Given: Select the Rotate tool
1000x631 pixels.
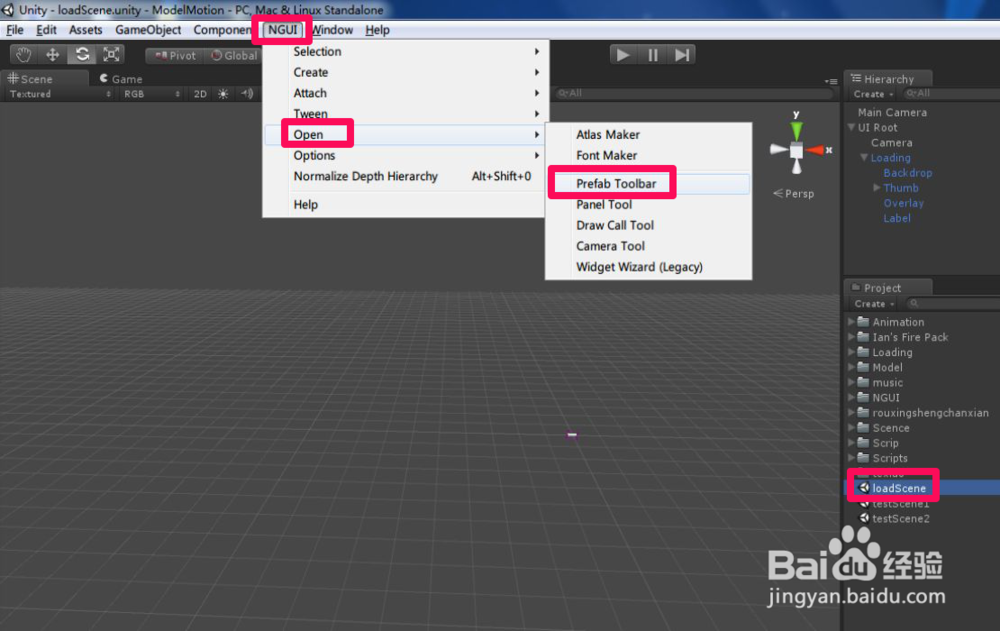Looking at the screenshot, I should coord(81,54).
